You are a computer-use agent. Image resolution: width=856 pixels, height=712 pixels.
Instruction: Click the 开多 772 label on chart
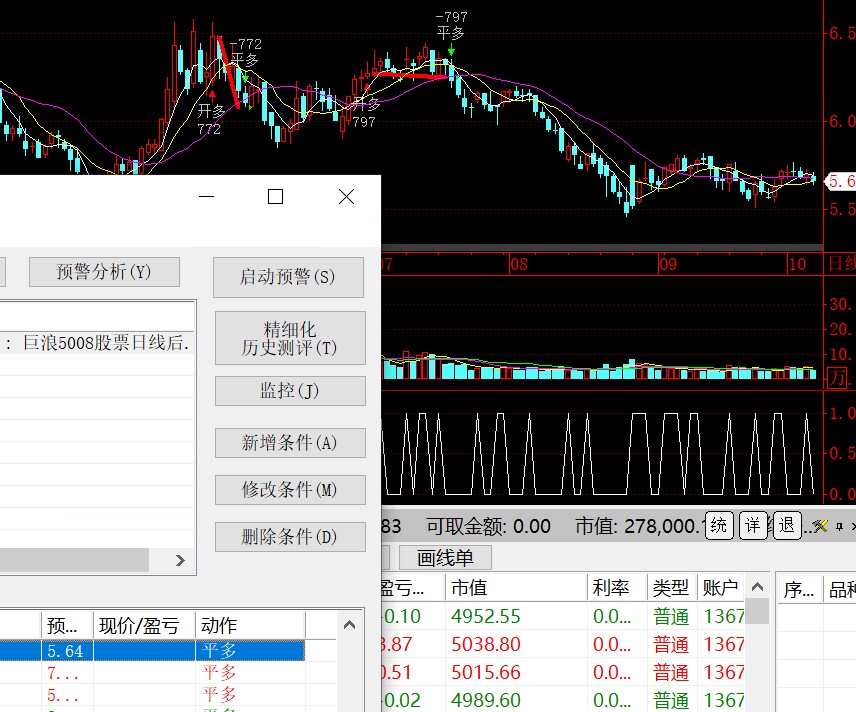point(211,120)
